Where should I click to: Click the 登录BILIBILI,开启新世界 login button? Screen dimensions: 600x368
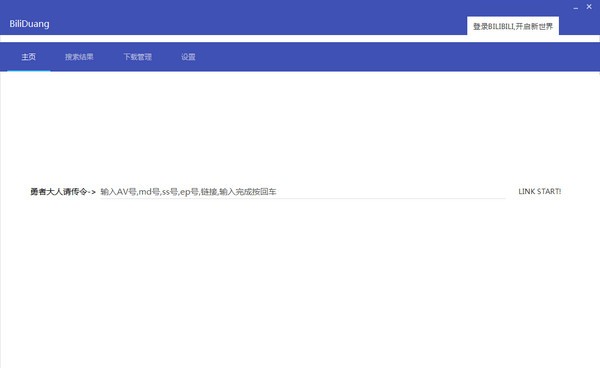point(513,26)
